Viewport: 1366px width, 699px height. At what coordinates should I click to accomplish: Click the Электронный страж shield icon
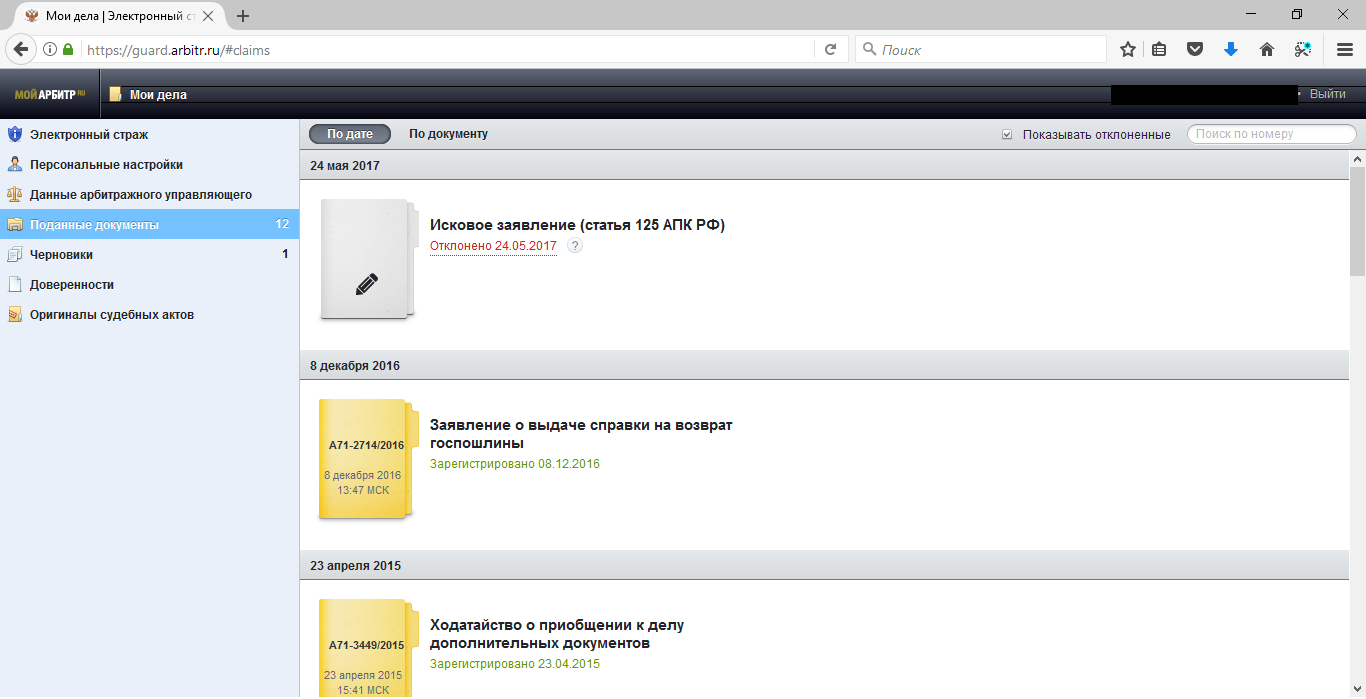(x=14, y=134)
